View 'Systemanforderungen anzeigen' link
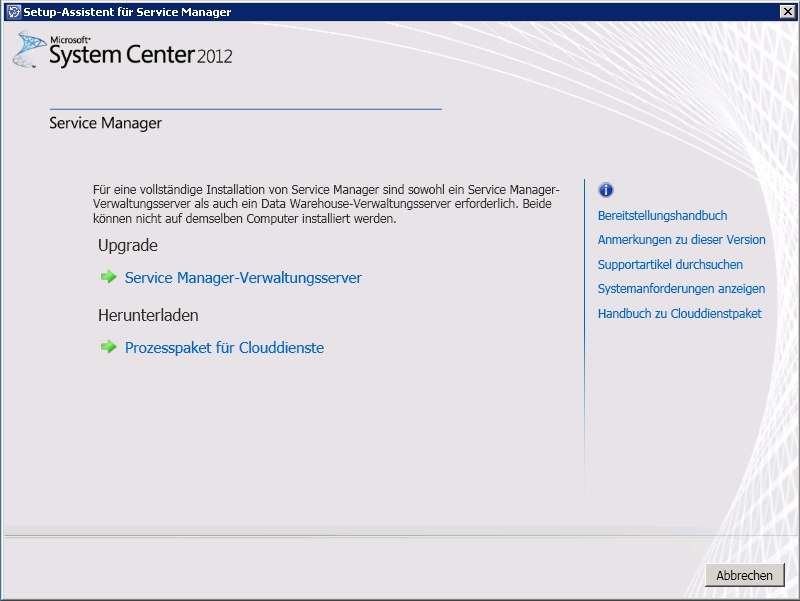 point(681,289)
